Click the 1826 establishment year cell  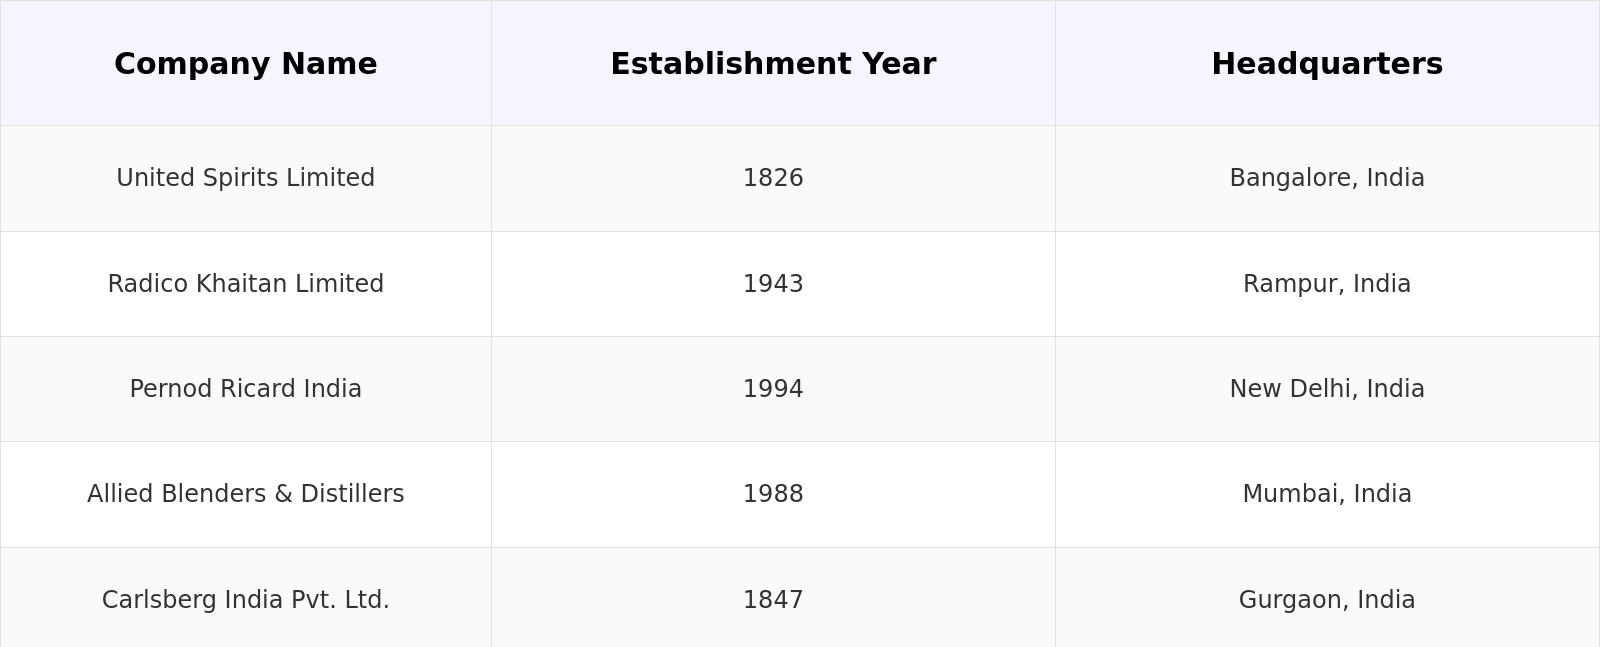[x=773, y=178]
